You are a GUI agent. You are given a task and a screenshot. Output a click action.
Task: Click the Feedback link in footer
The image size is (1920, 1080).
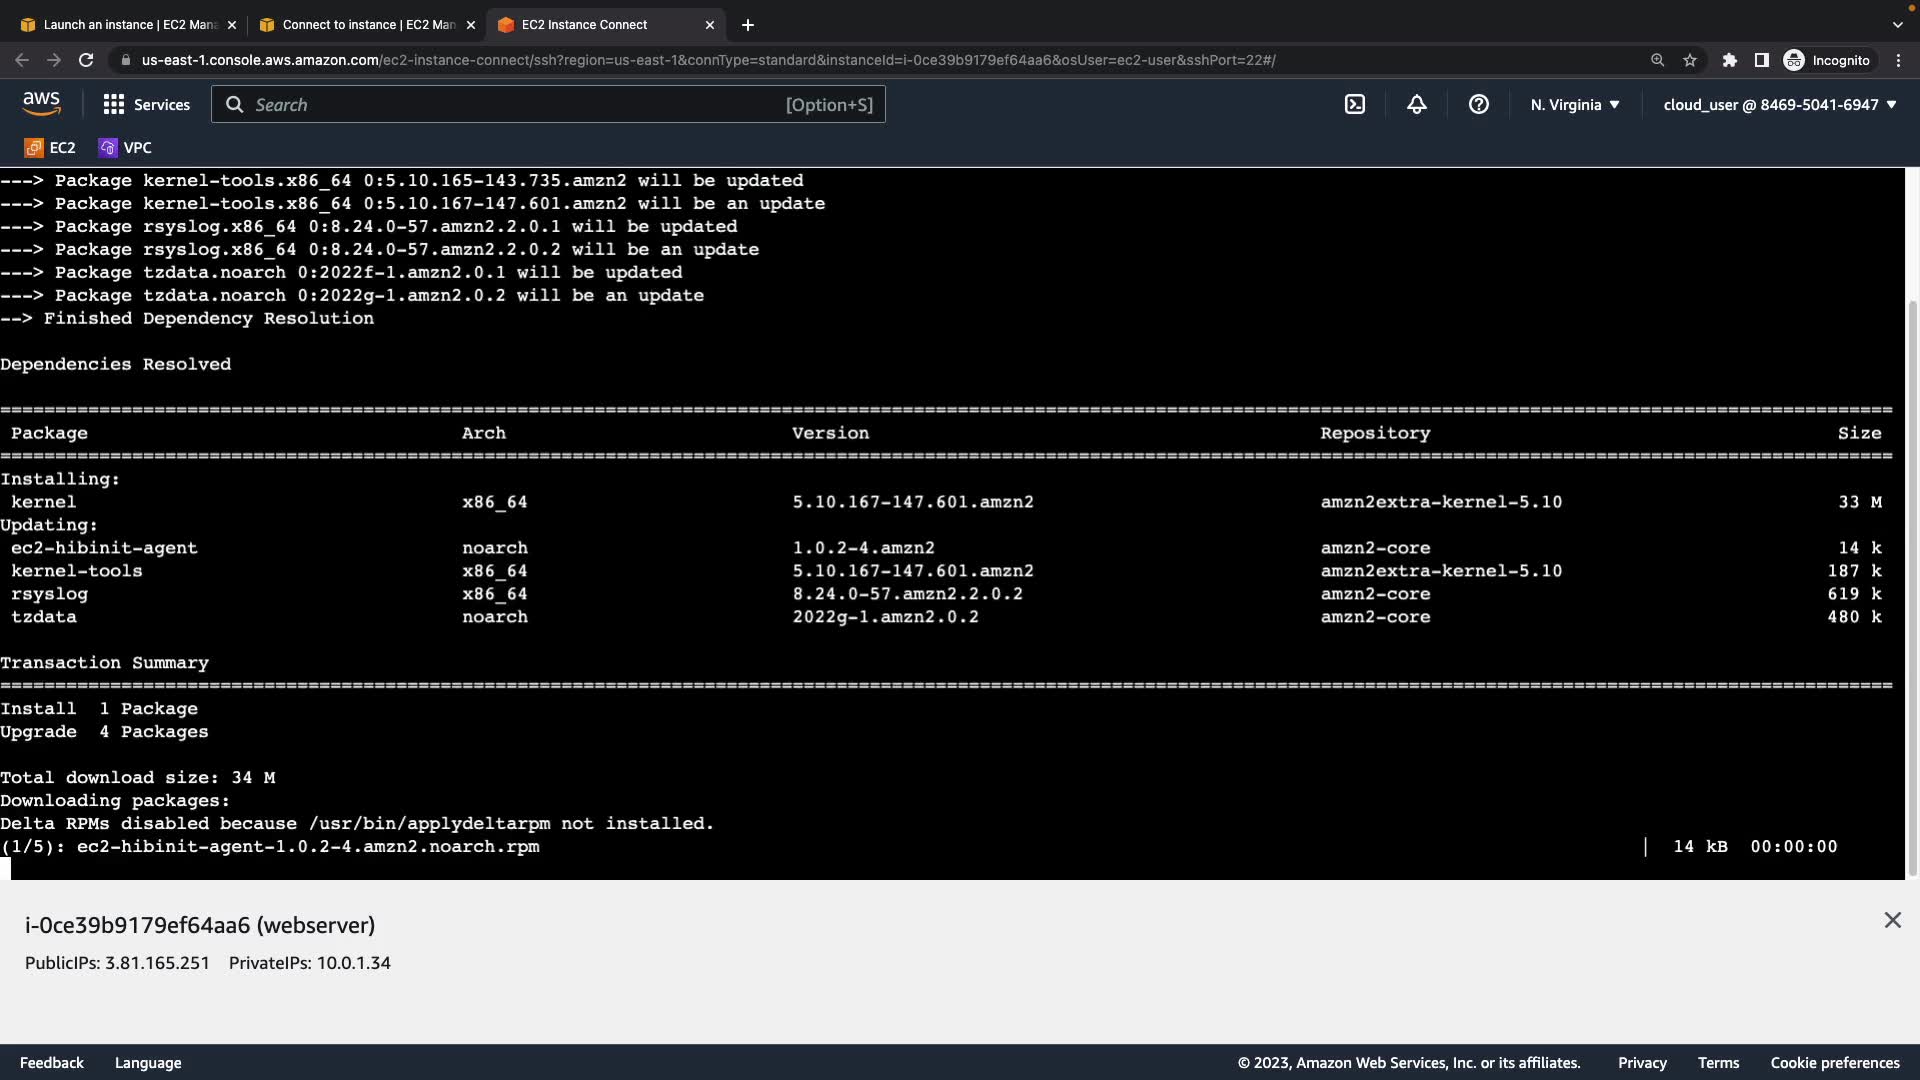(x=52, y=1063)
